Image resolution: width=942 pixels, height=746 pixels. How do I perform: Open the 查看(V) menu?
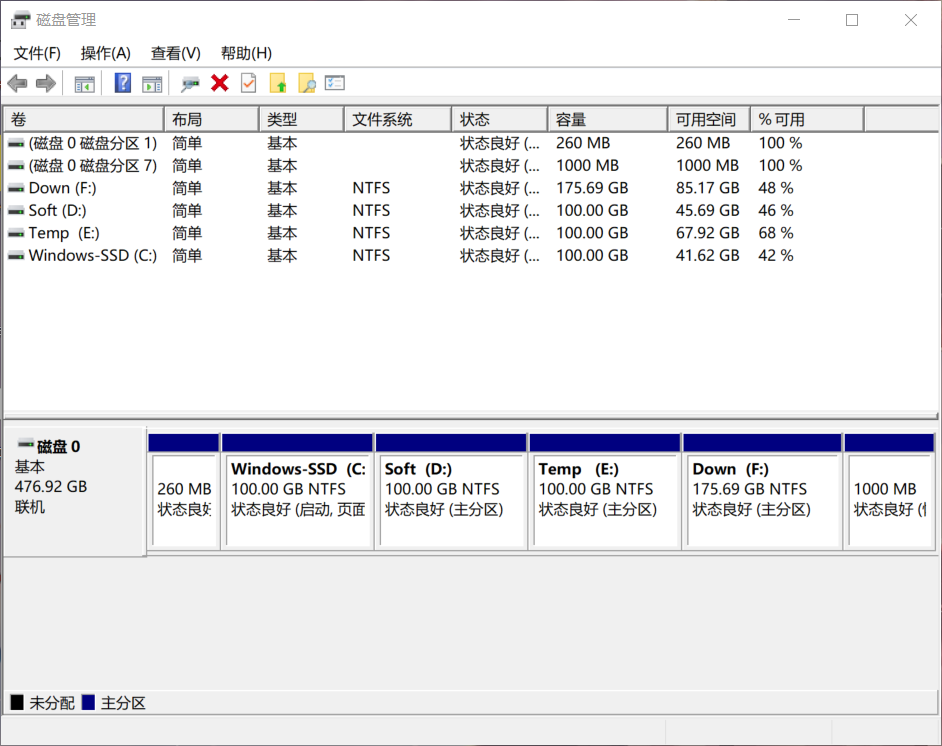coord(175,53)
